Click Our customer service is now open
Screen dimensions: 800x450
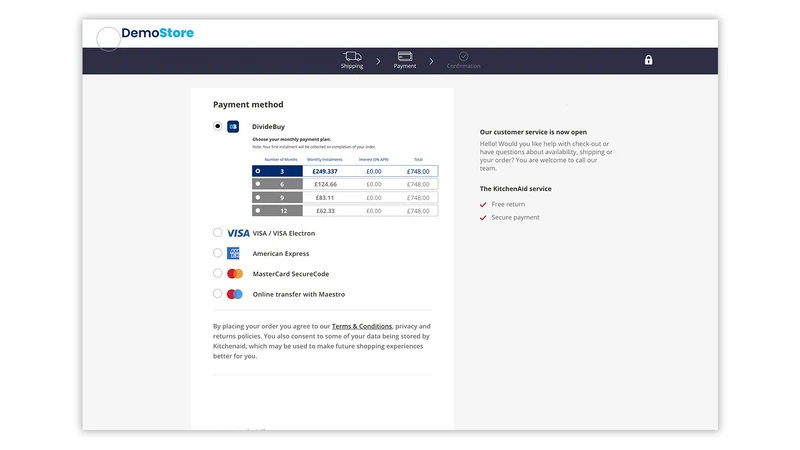(533, 132)
